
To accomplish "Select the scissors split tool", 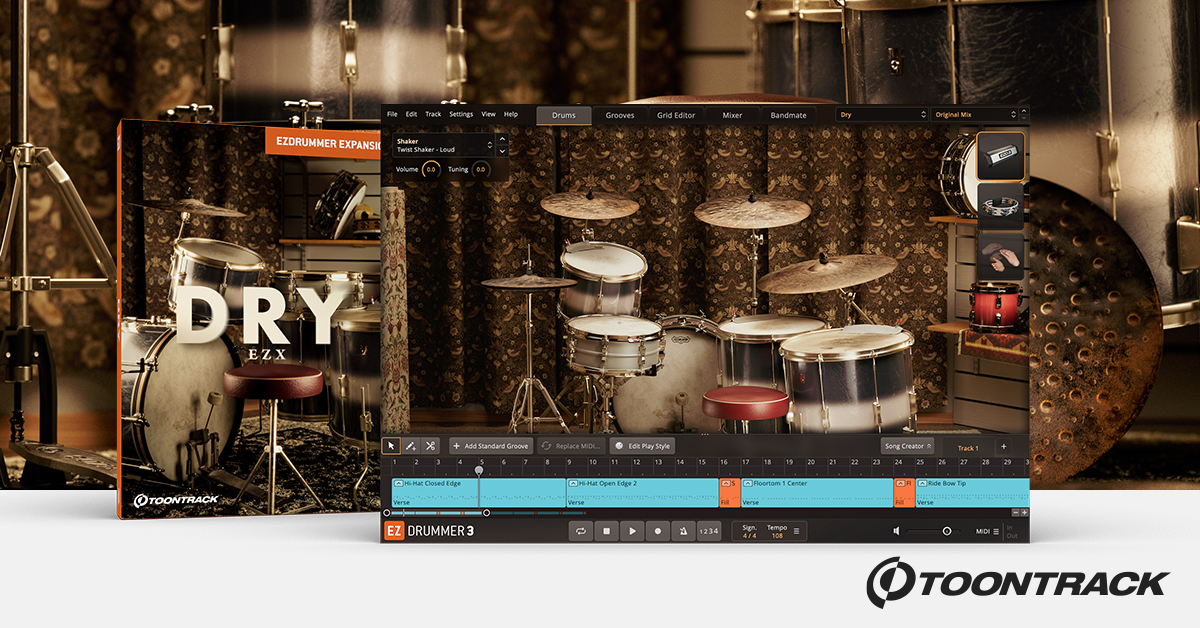I will (430, 446).
